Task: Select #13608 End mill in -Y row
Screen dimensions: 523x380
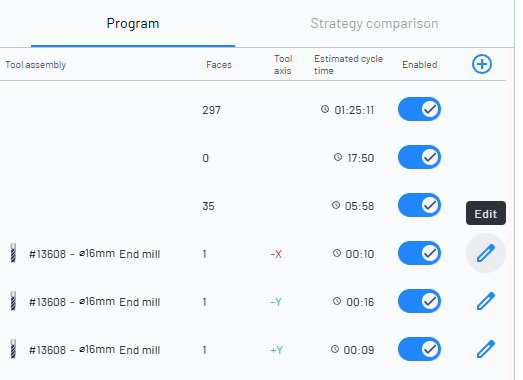Action: [95, 302]
